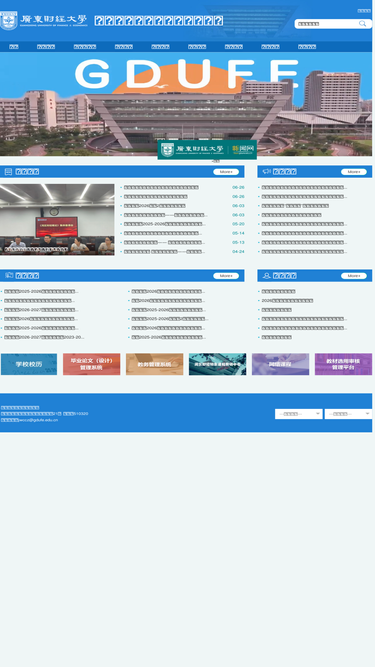Click the search input field
The image size is (375, 667).
click(x=327, y=24)
